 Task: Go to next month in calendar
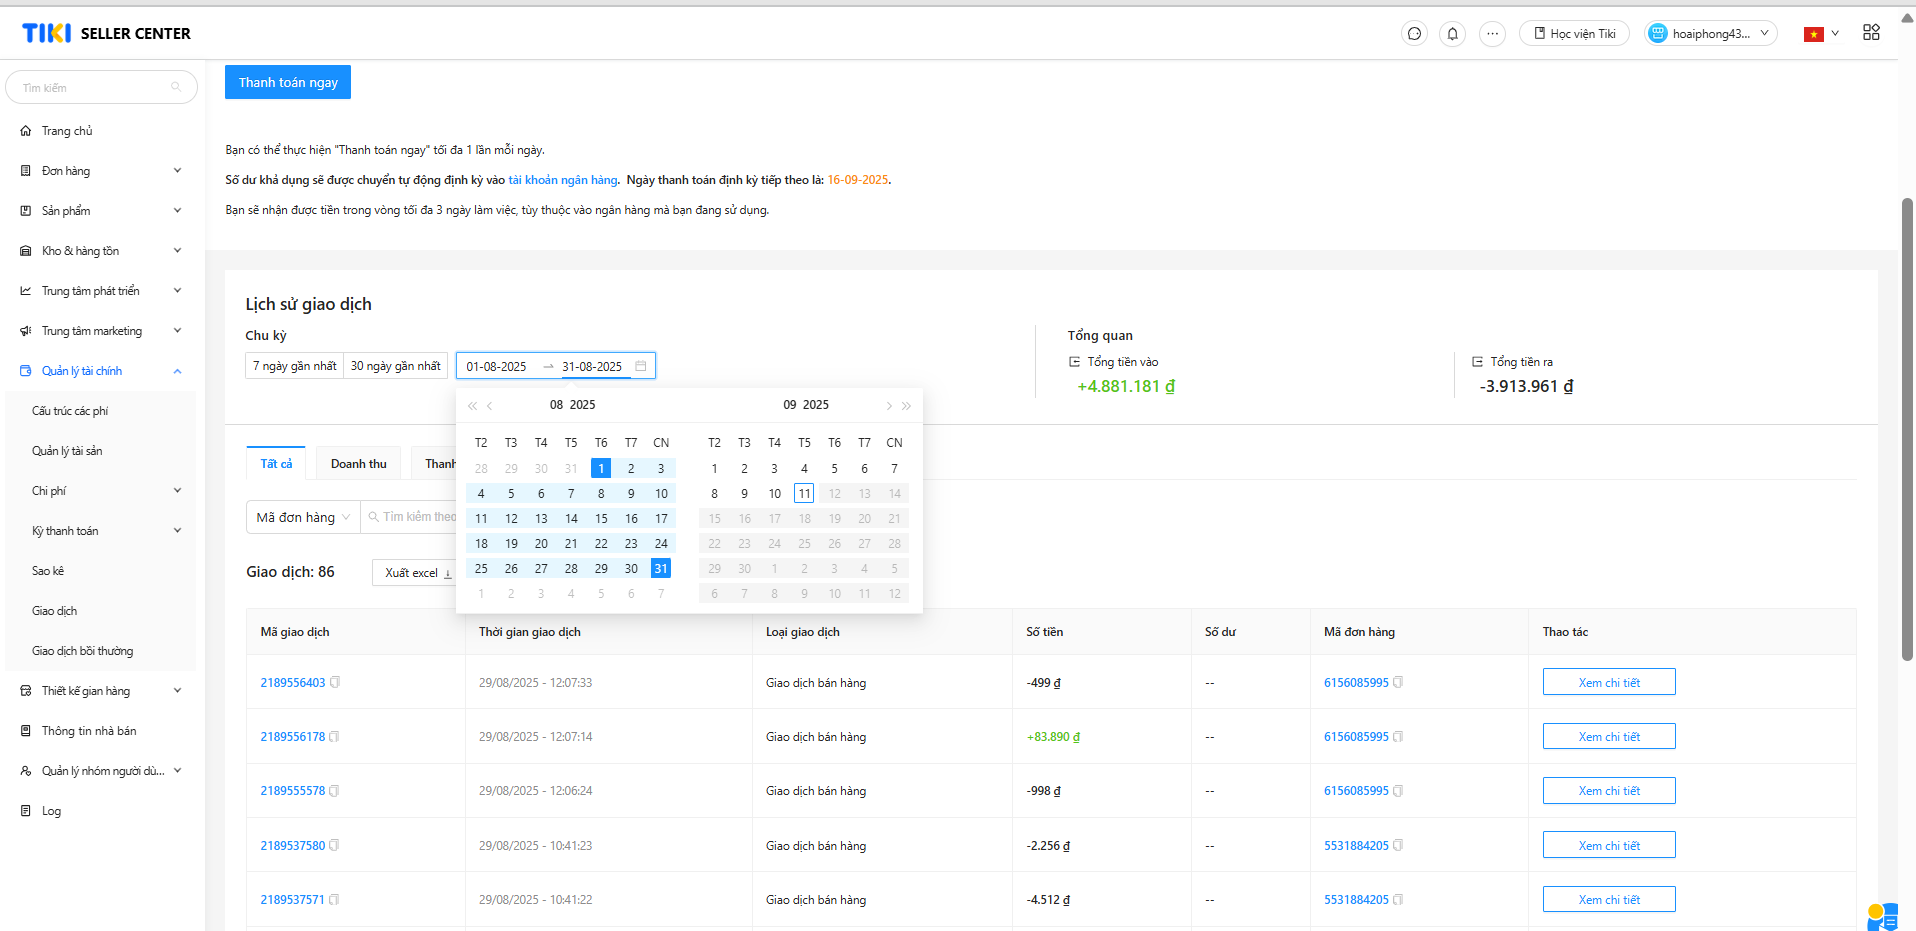tap(888, 406)
